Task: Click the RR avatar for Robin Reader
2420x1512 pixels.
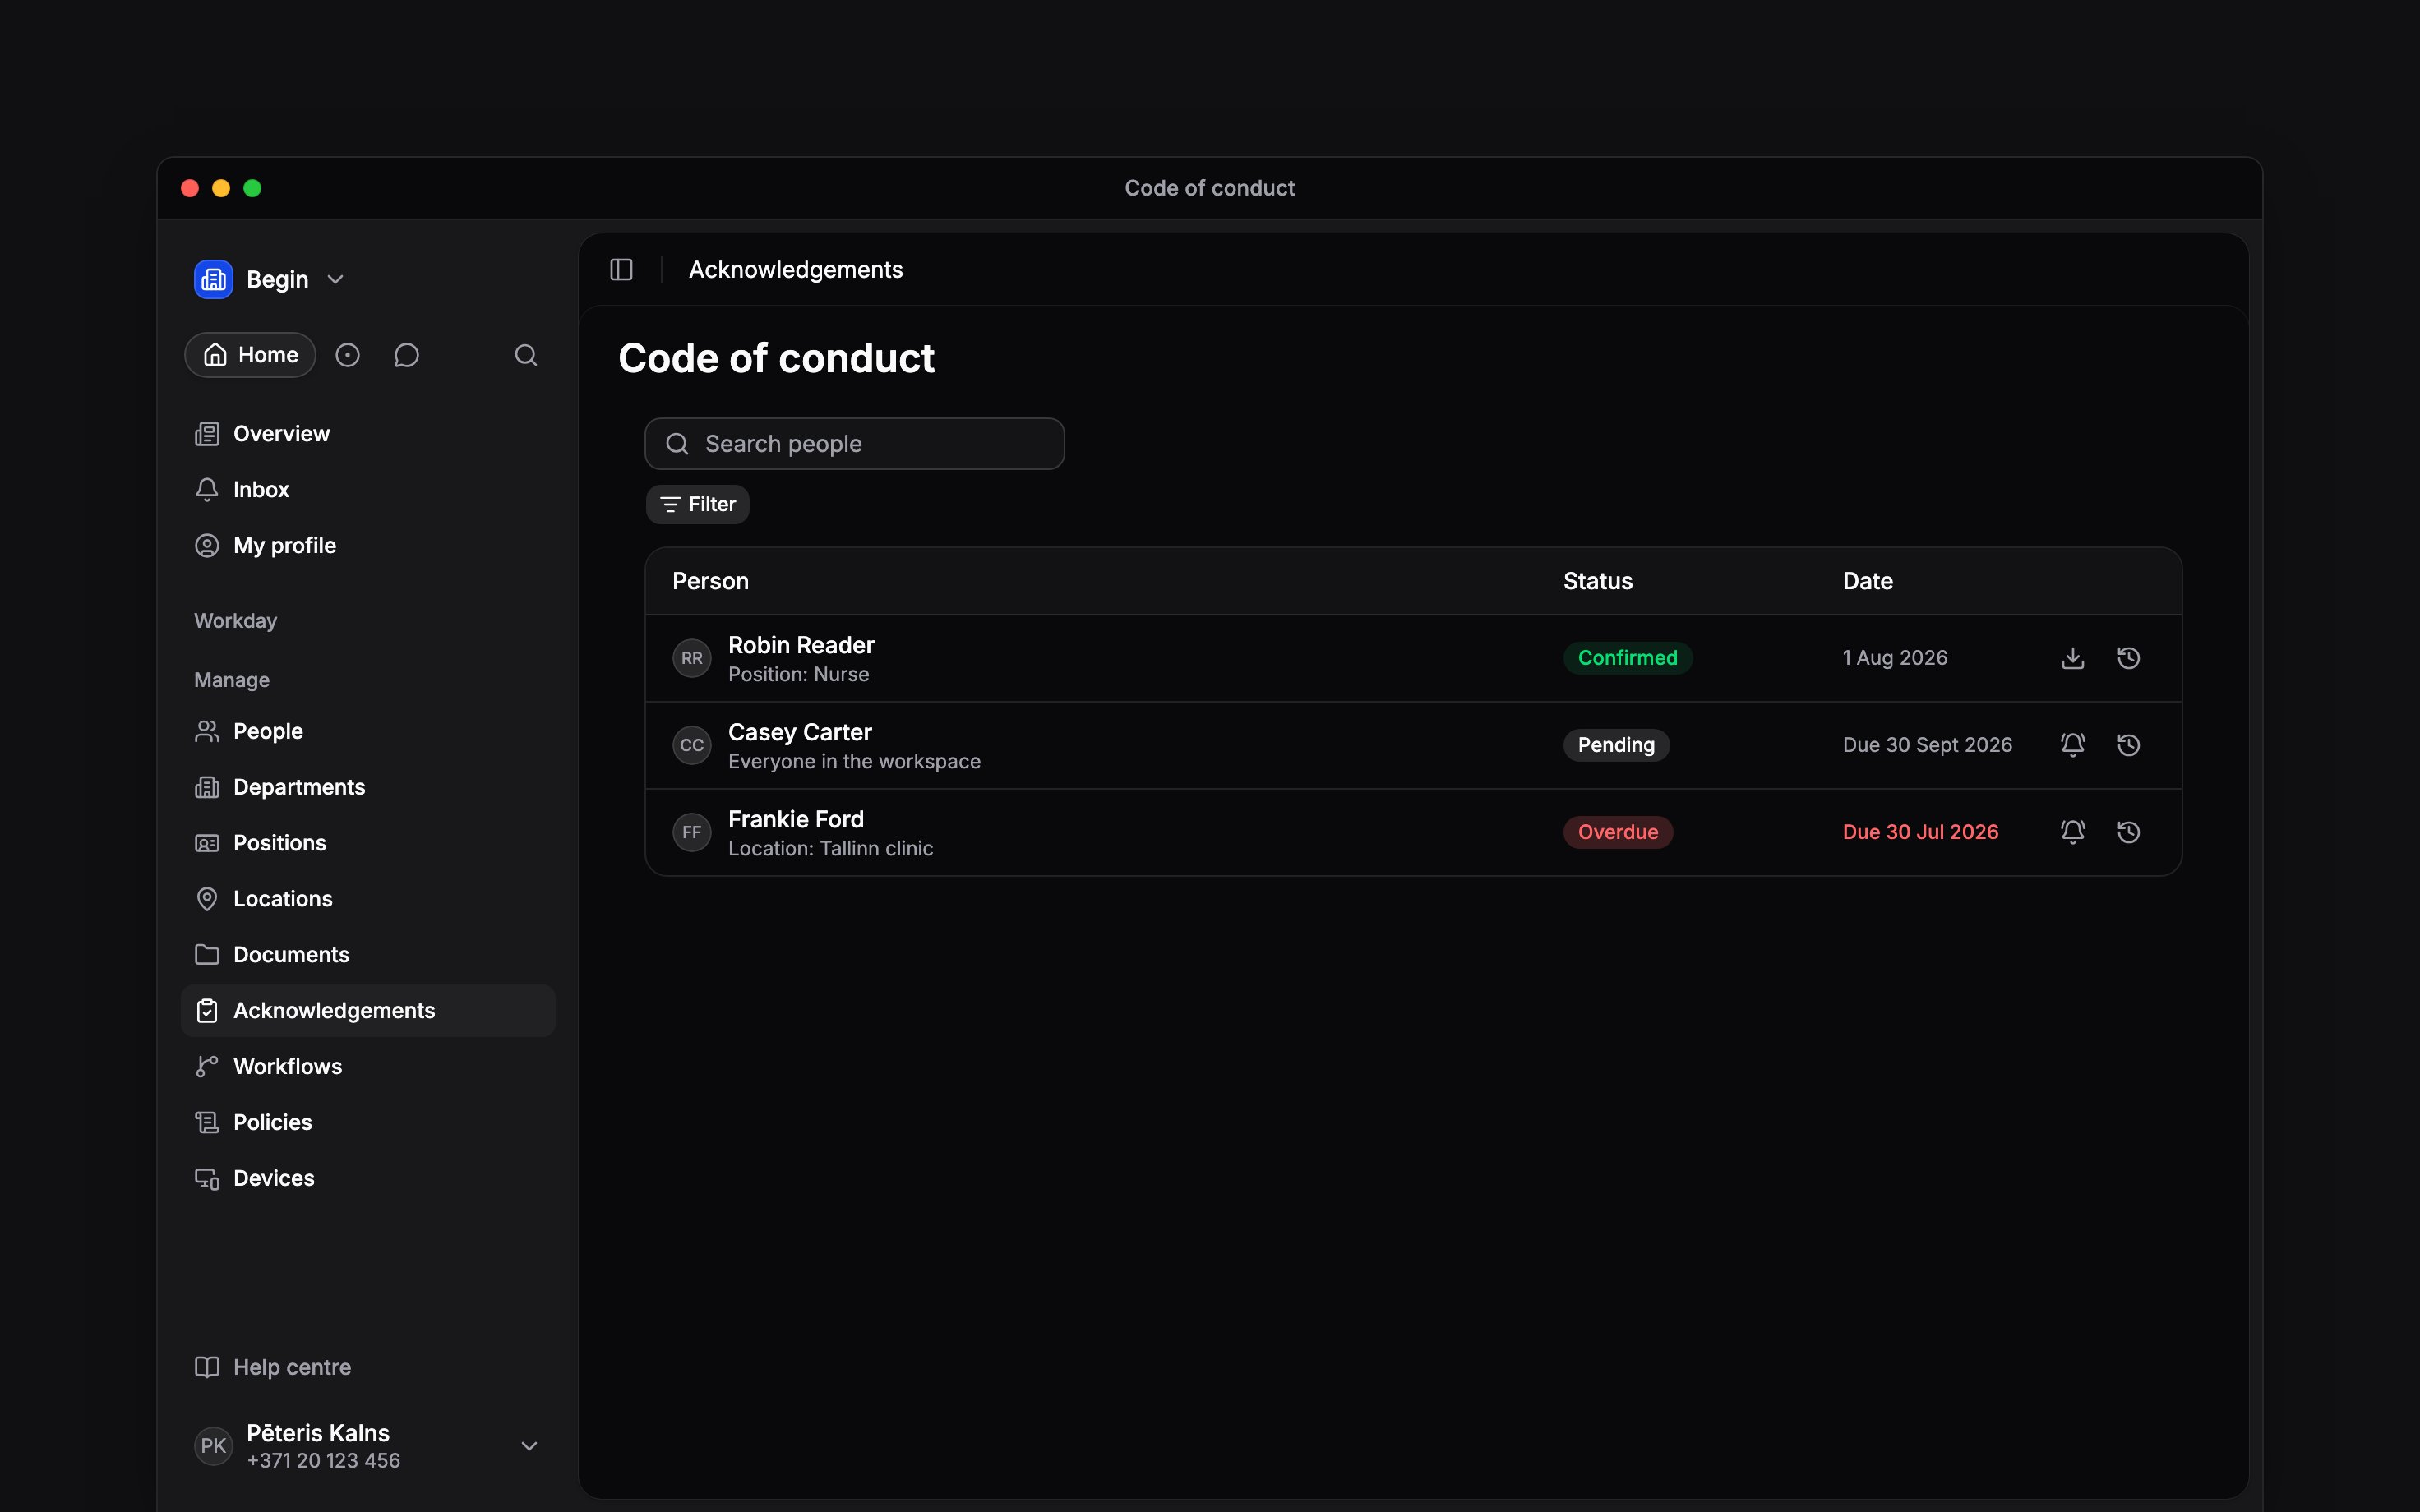Action: (x=692, y=658)
